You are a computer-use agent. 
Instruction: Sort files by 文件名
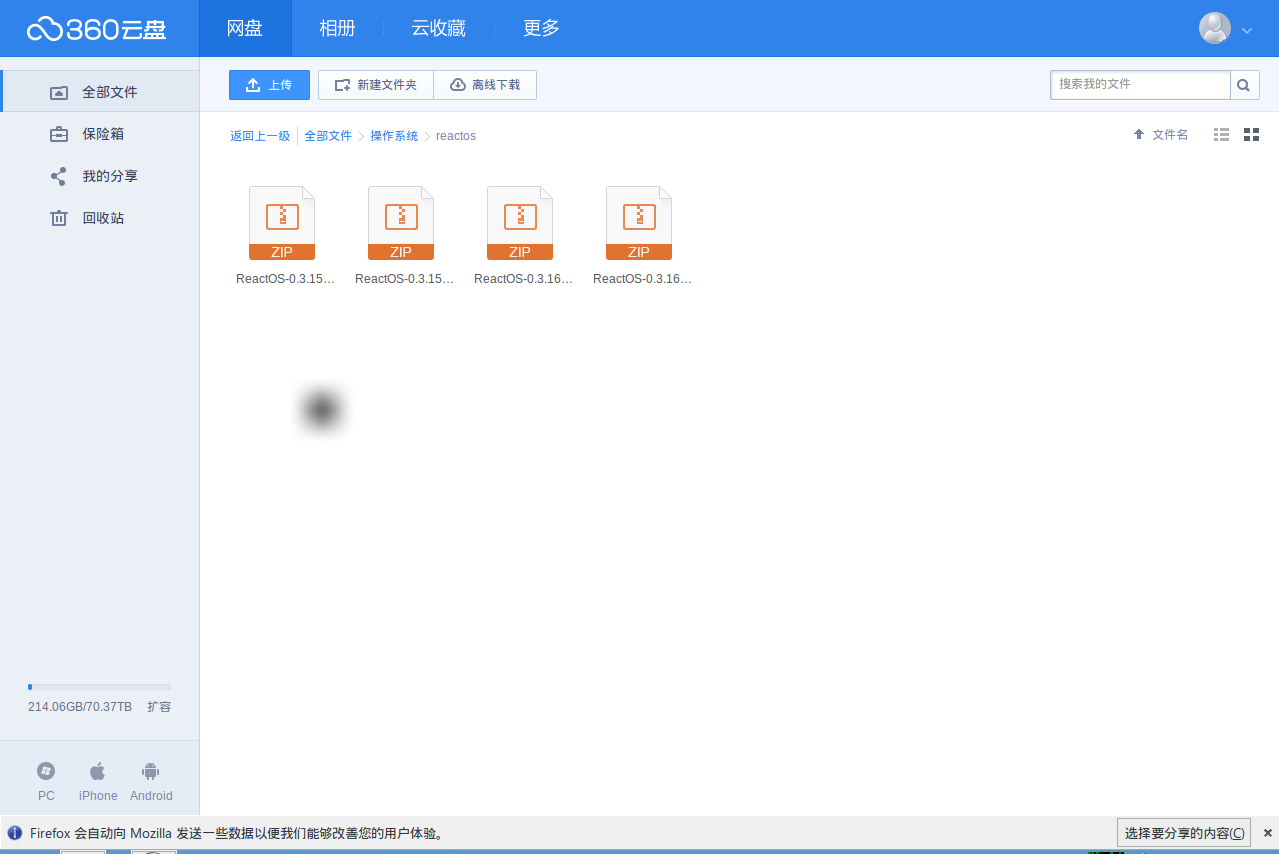1161,134
